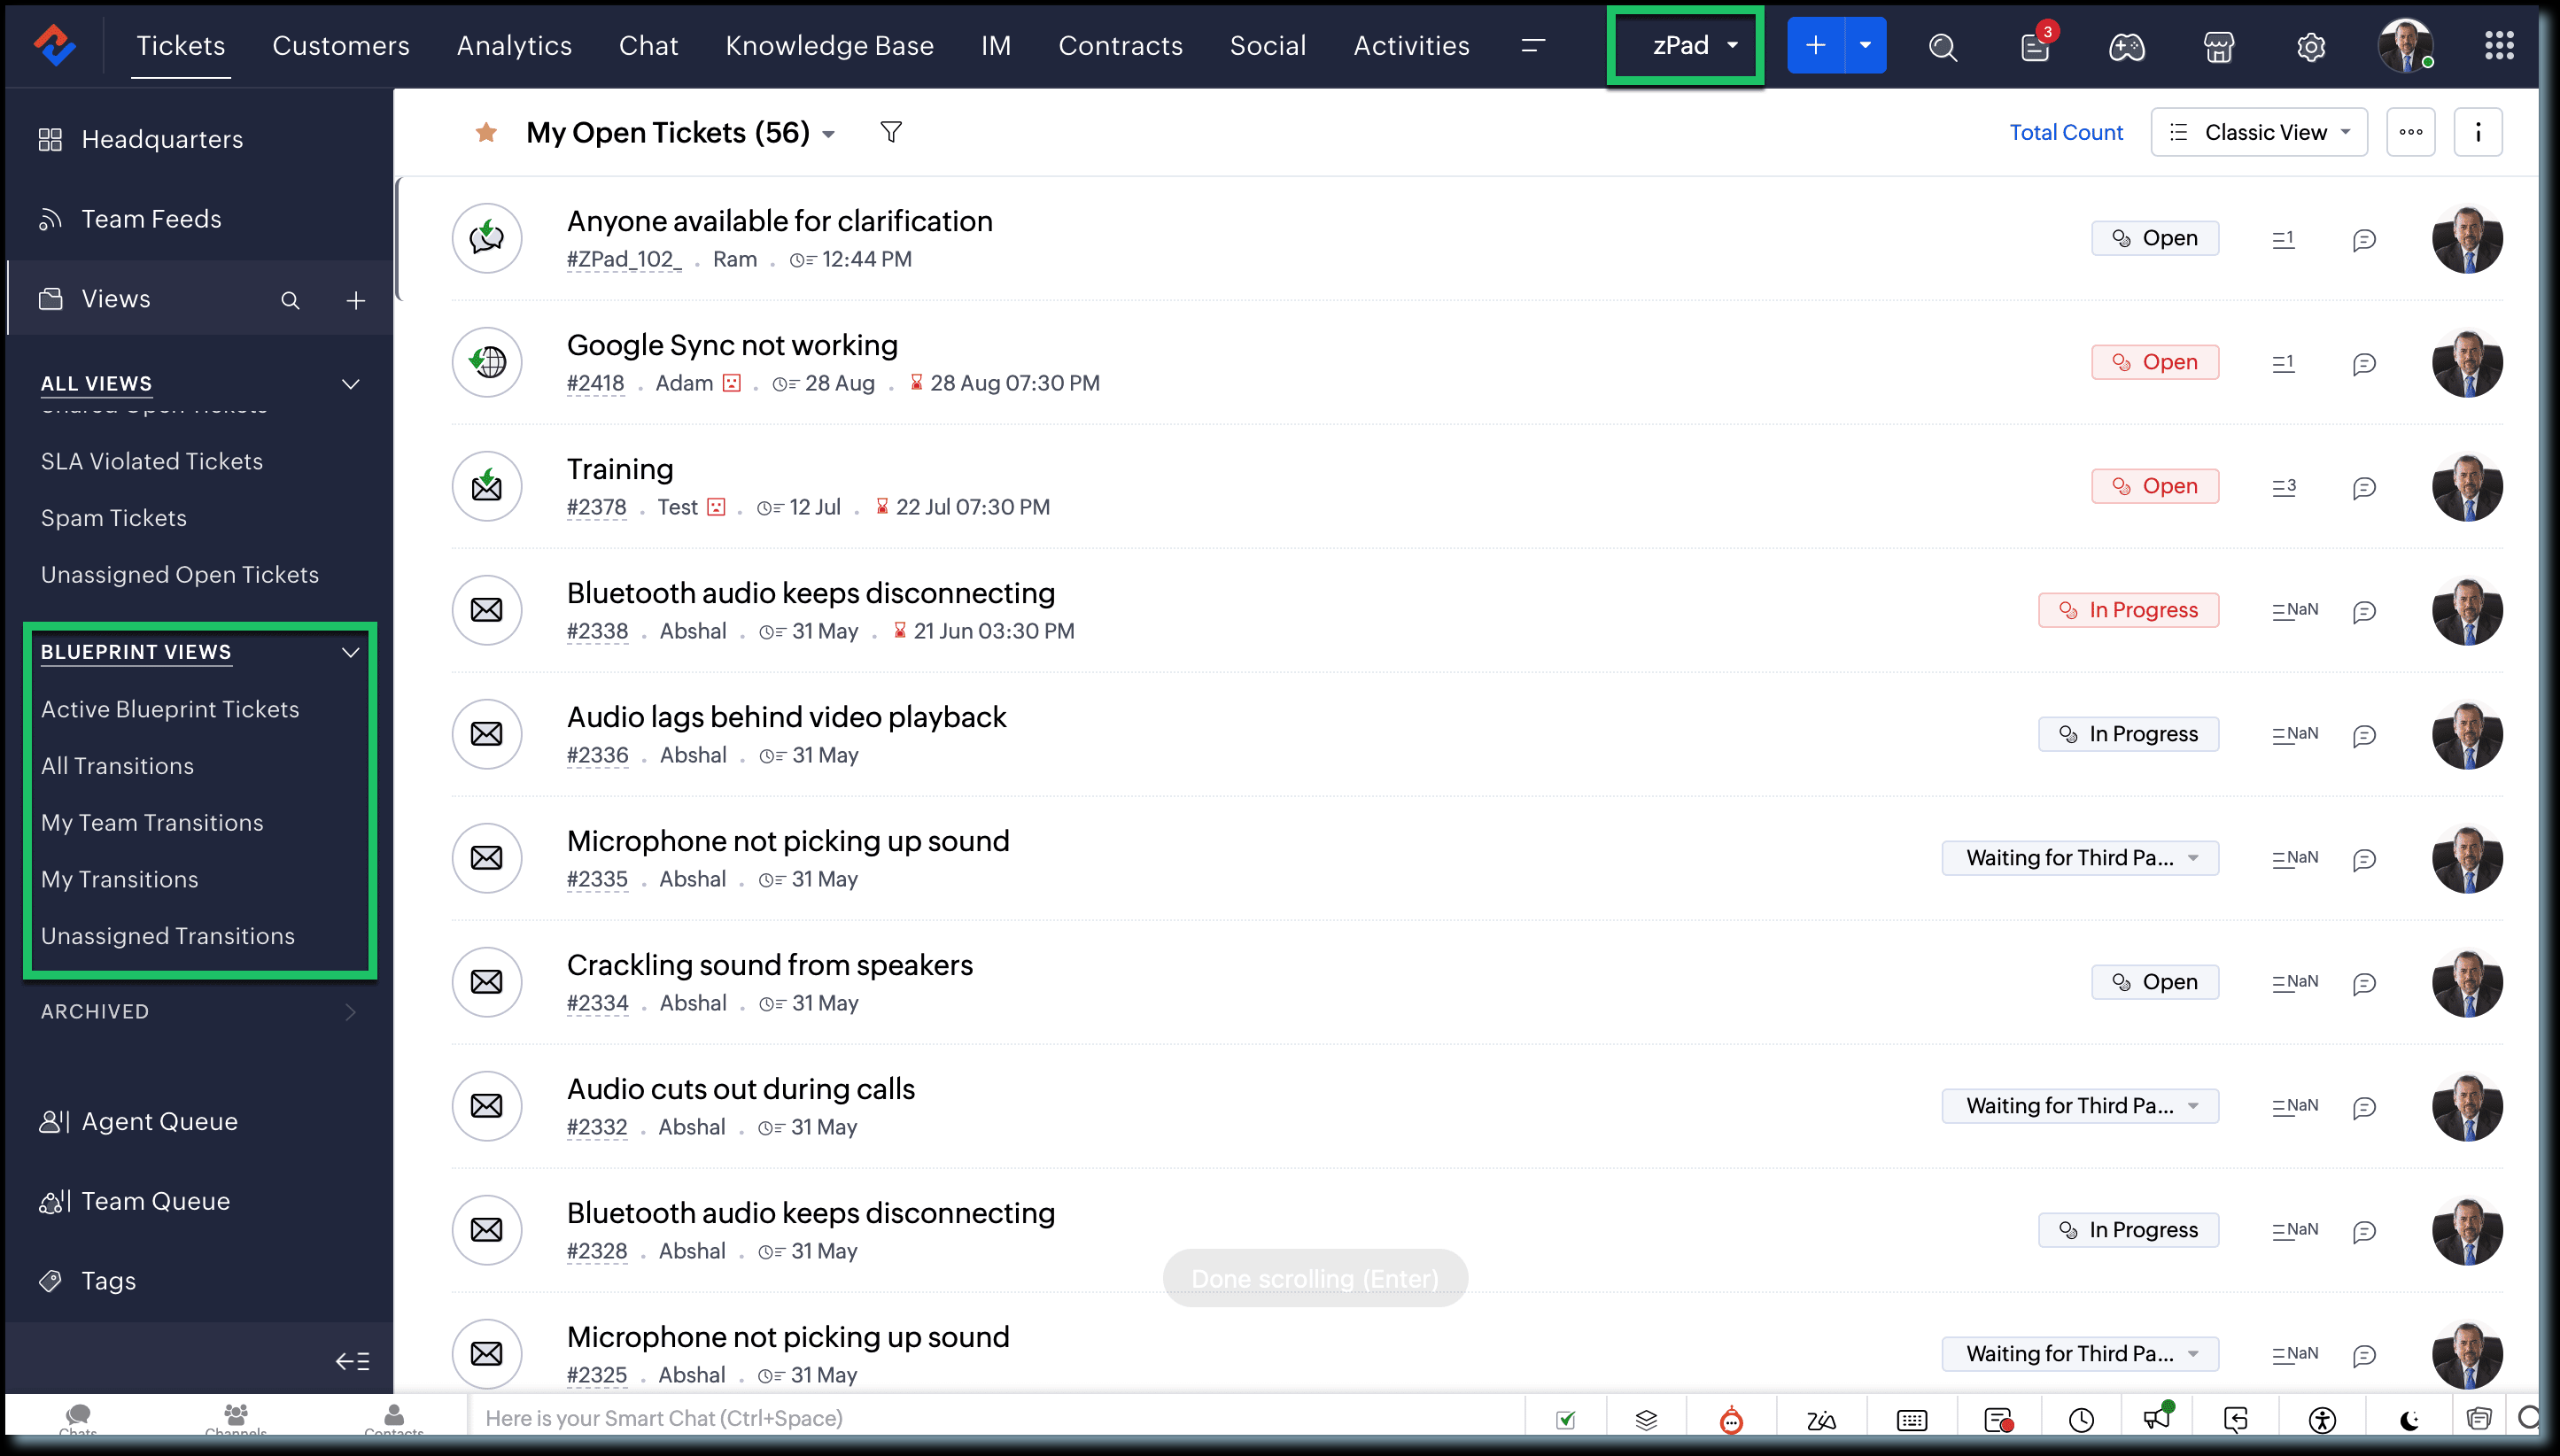Viewport: 2560px width, 1456px height.
Task: Open the marketplace store icon
Action: [2218, 46]
